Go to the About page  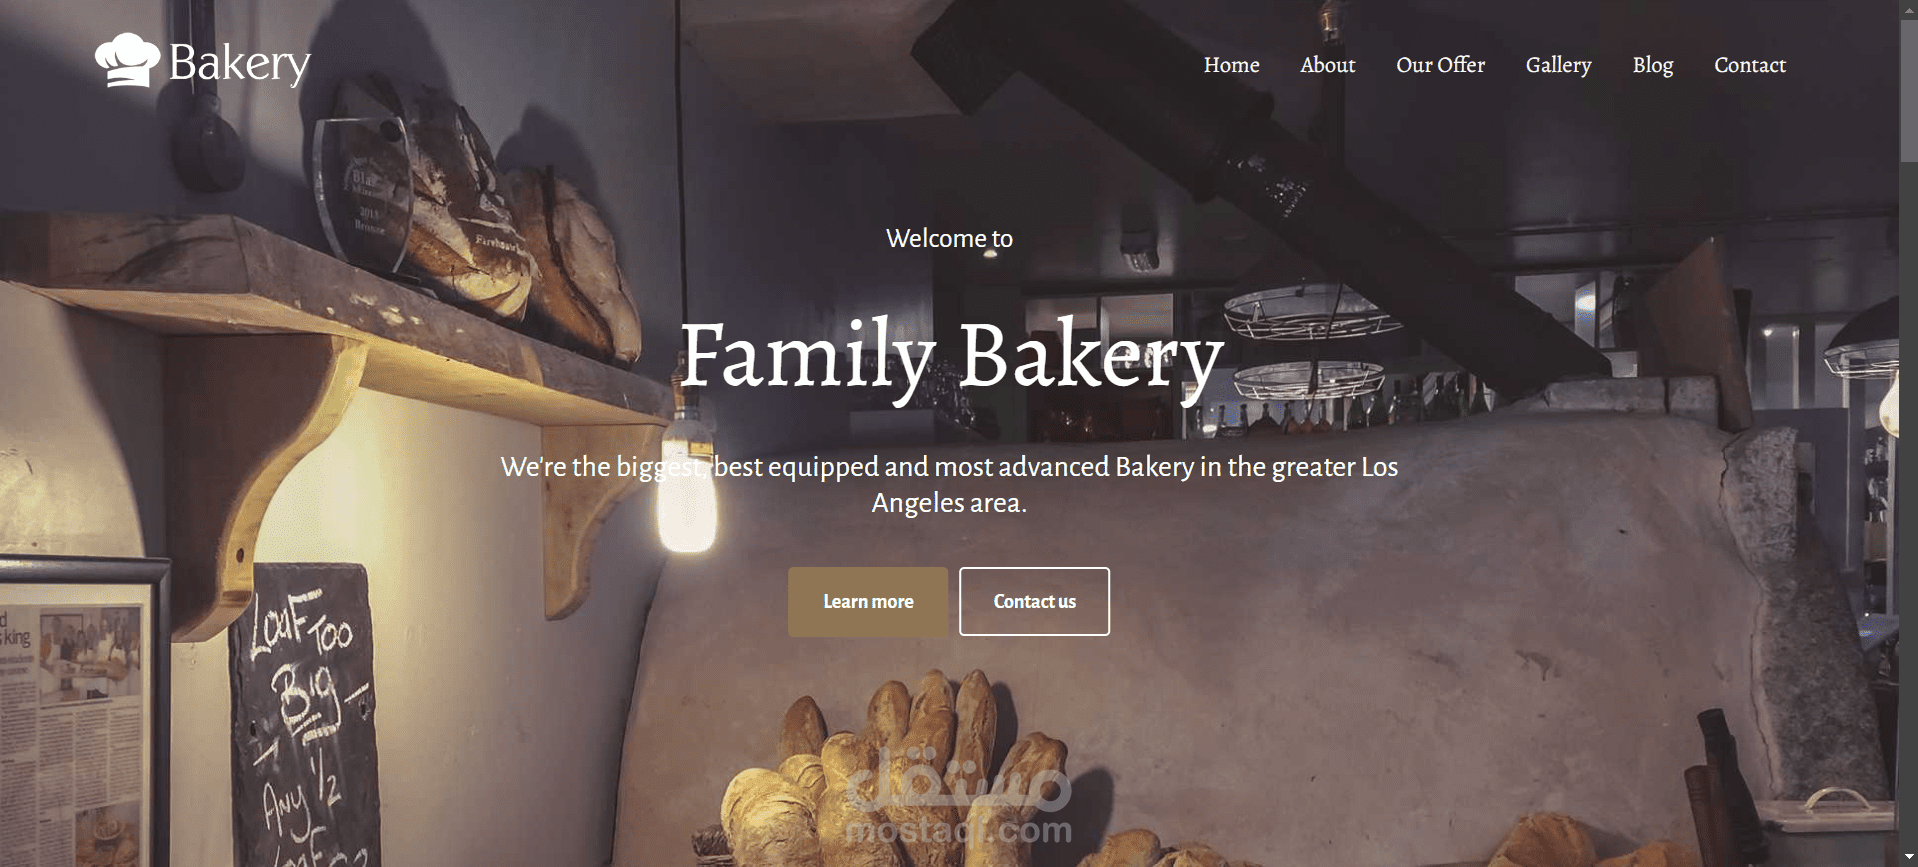tap(1327, 65)
